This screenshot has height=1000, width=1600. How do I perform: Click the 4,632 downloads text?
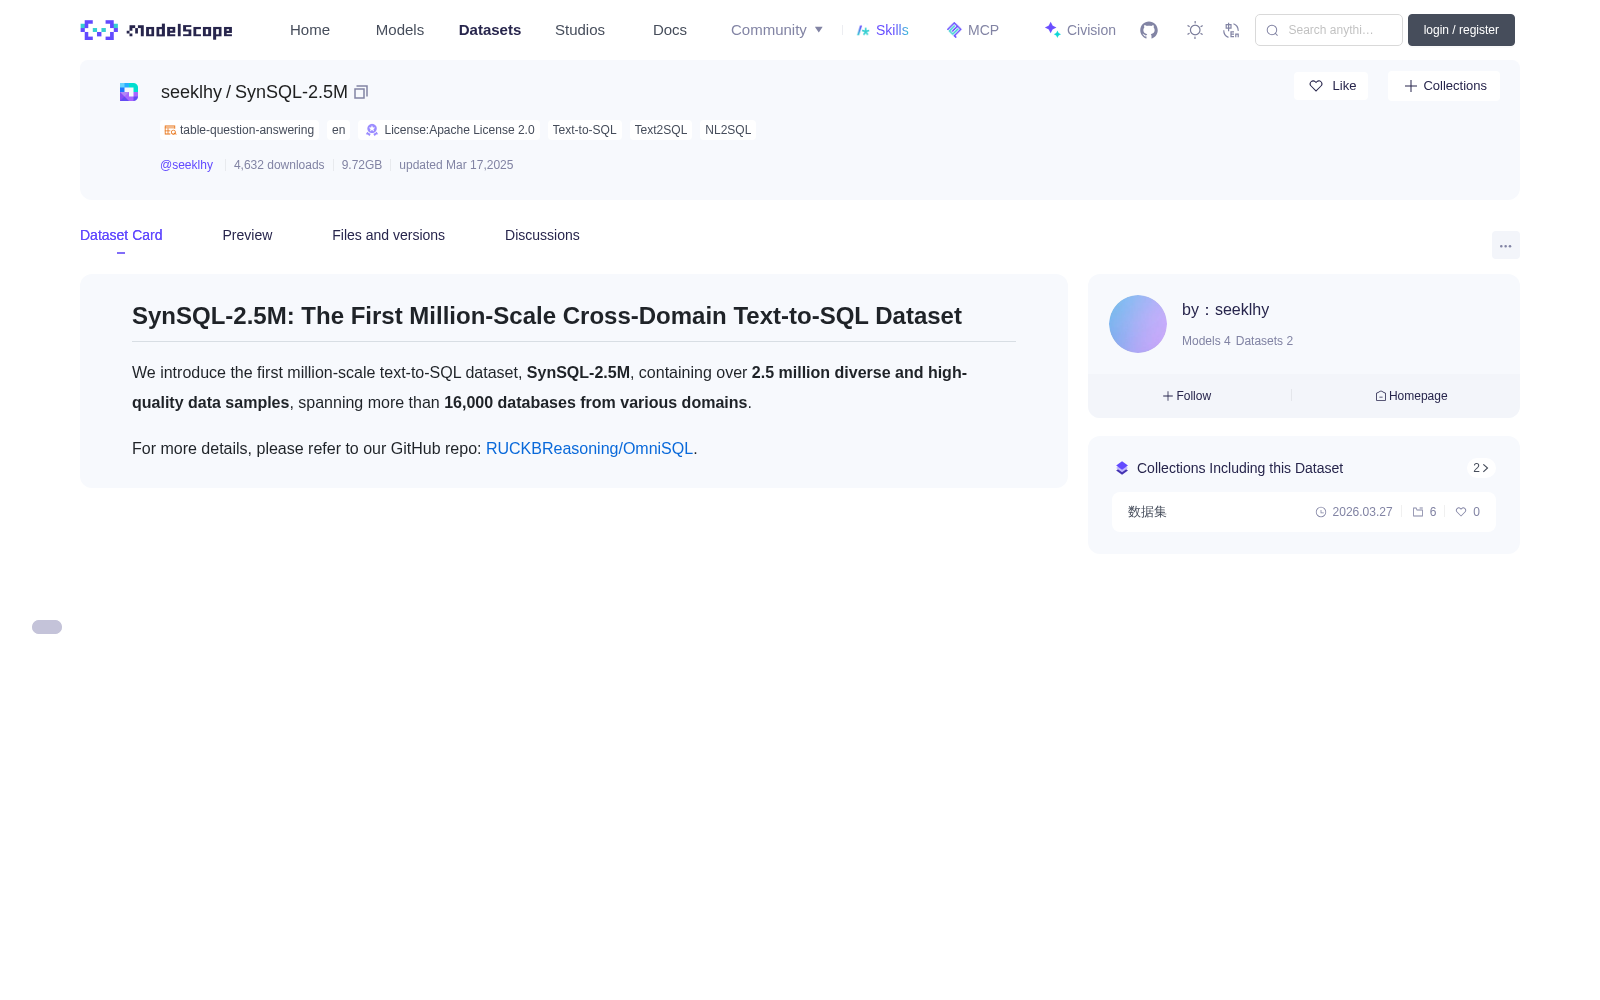coord(279,165)
